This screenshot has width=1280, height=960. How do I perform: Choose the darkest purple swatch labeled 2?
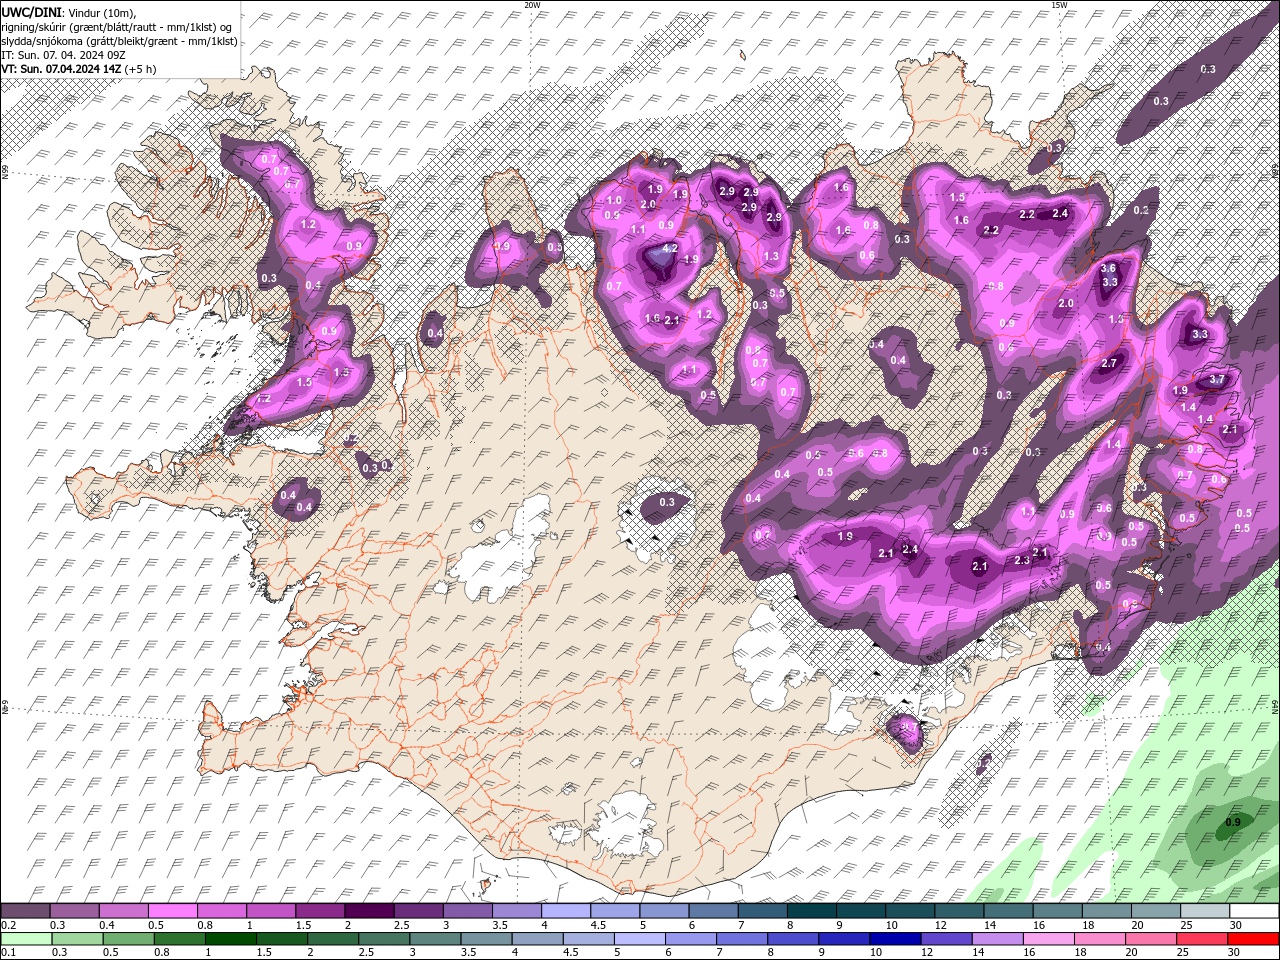[369, 911]
